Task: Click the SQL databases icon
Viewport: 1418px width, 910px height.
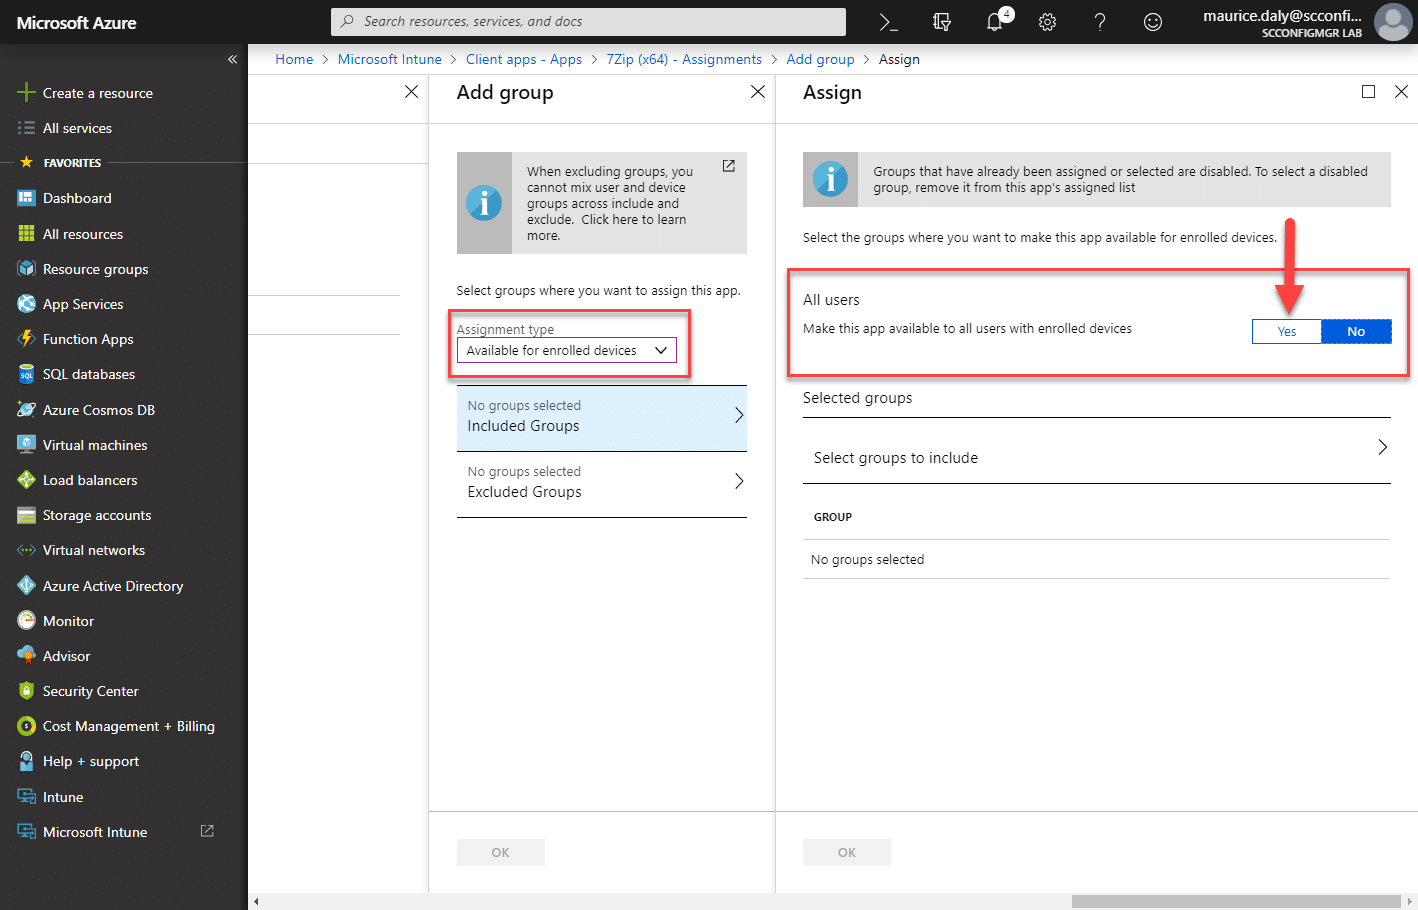Action: pyautogui.click(x=26, y=374)
